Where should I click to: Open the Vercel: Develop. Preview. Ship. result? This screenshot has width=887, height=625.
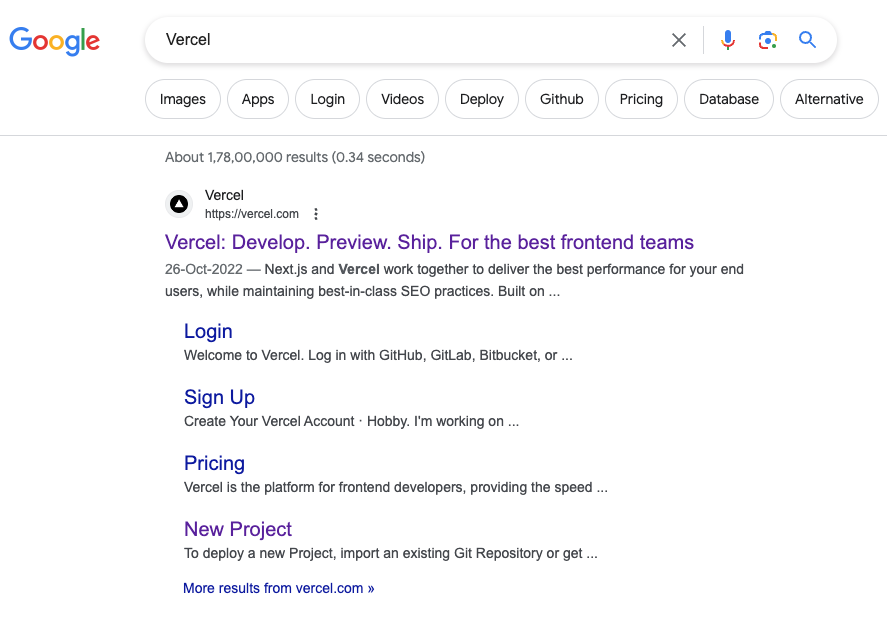429,242
